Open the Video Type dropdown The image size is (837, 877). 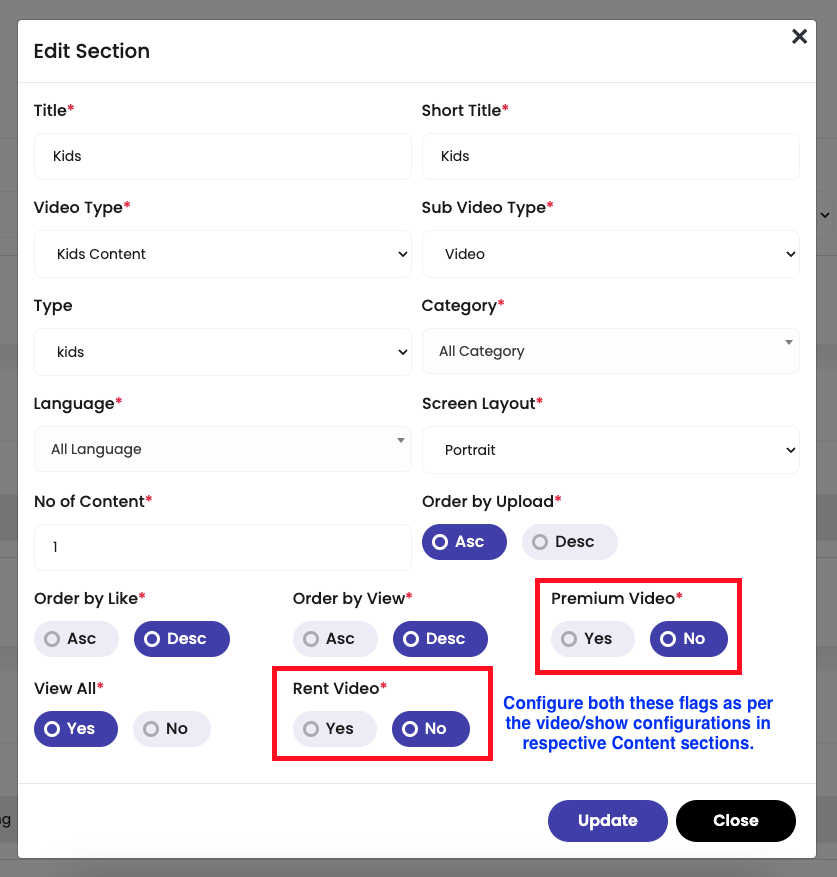(x=223, y=254)
